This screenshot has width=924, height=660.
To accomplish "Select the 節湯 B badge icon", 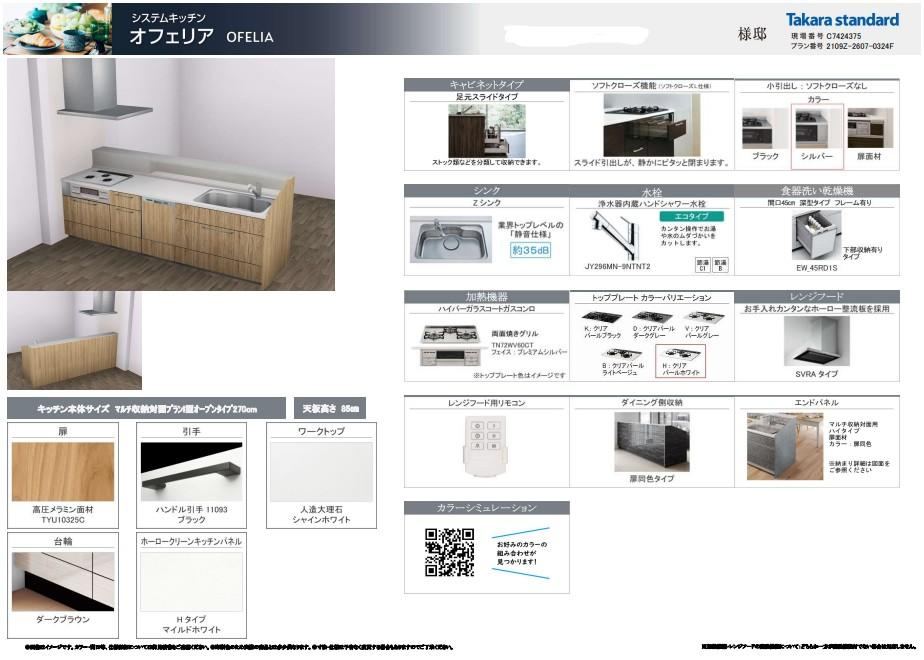I will pos(720,265).
